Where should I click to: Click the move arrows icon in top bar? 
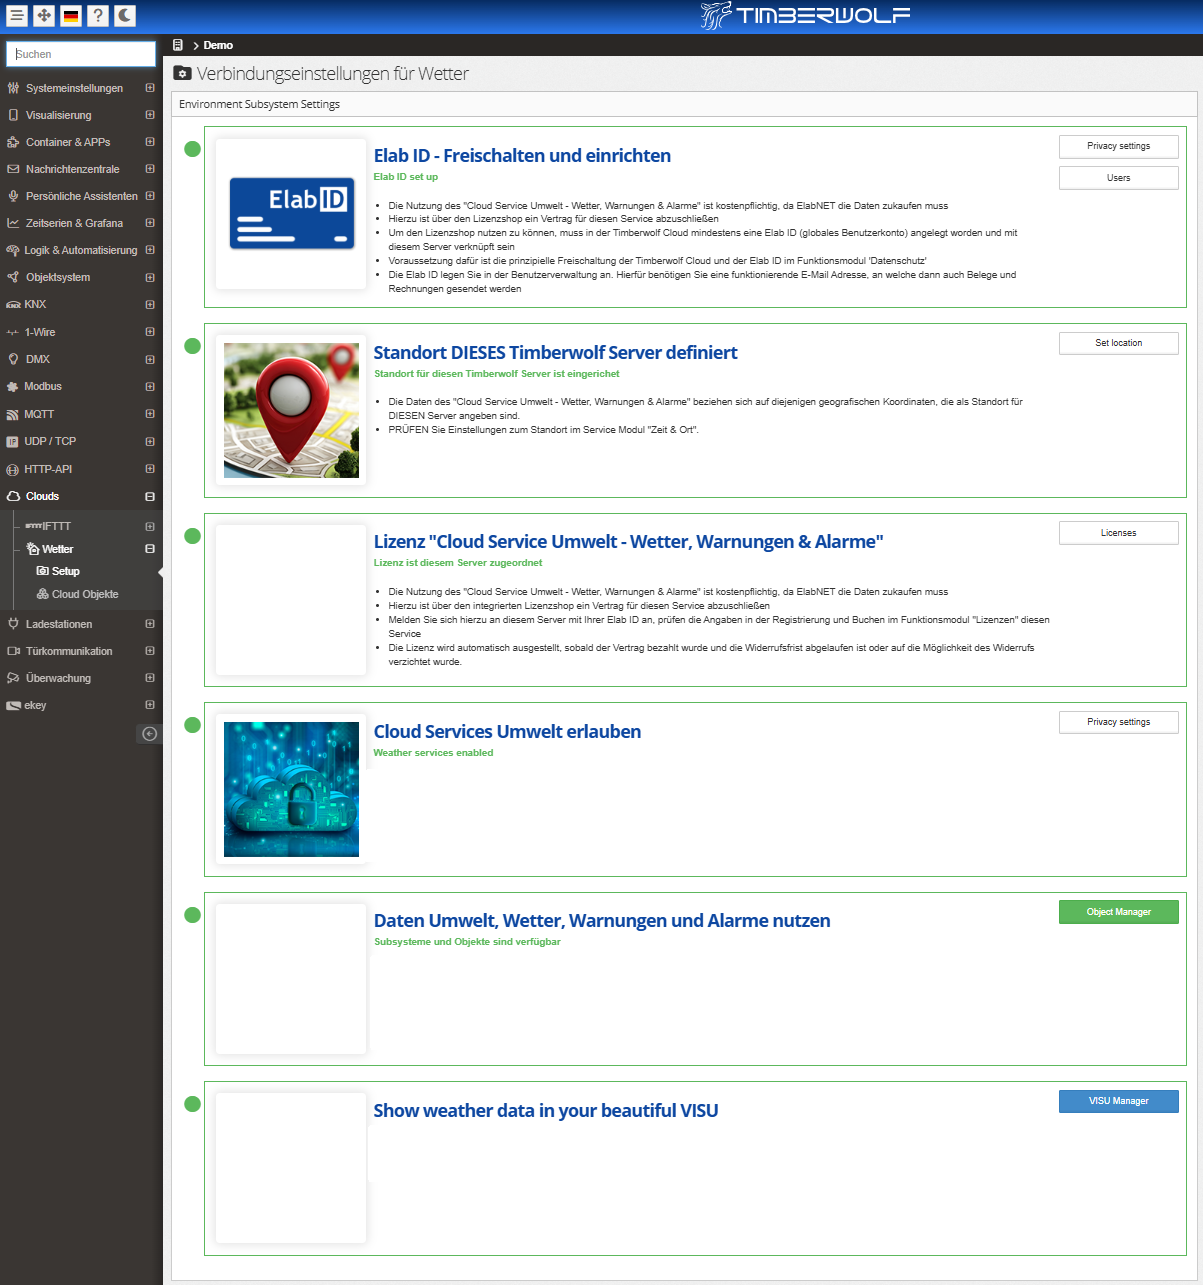44,16
